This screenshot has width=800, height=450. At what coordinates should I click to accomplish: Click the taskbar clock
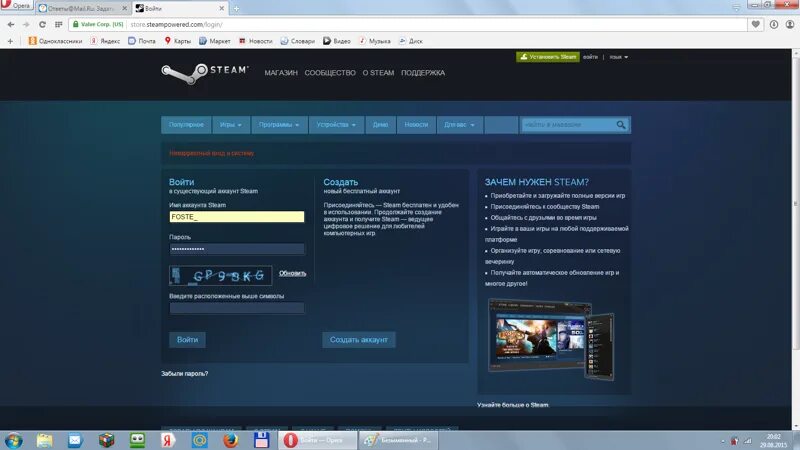tap(773, 441)
